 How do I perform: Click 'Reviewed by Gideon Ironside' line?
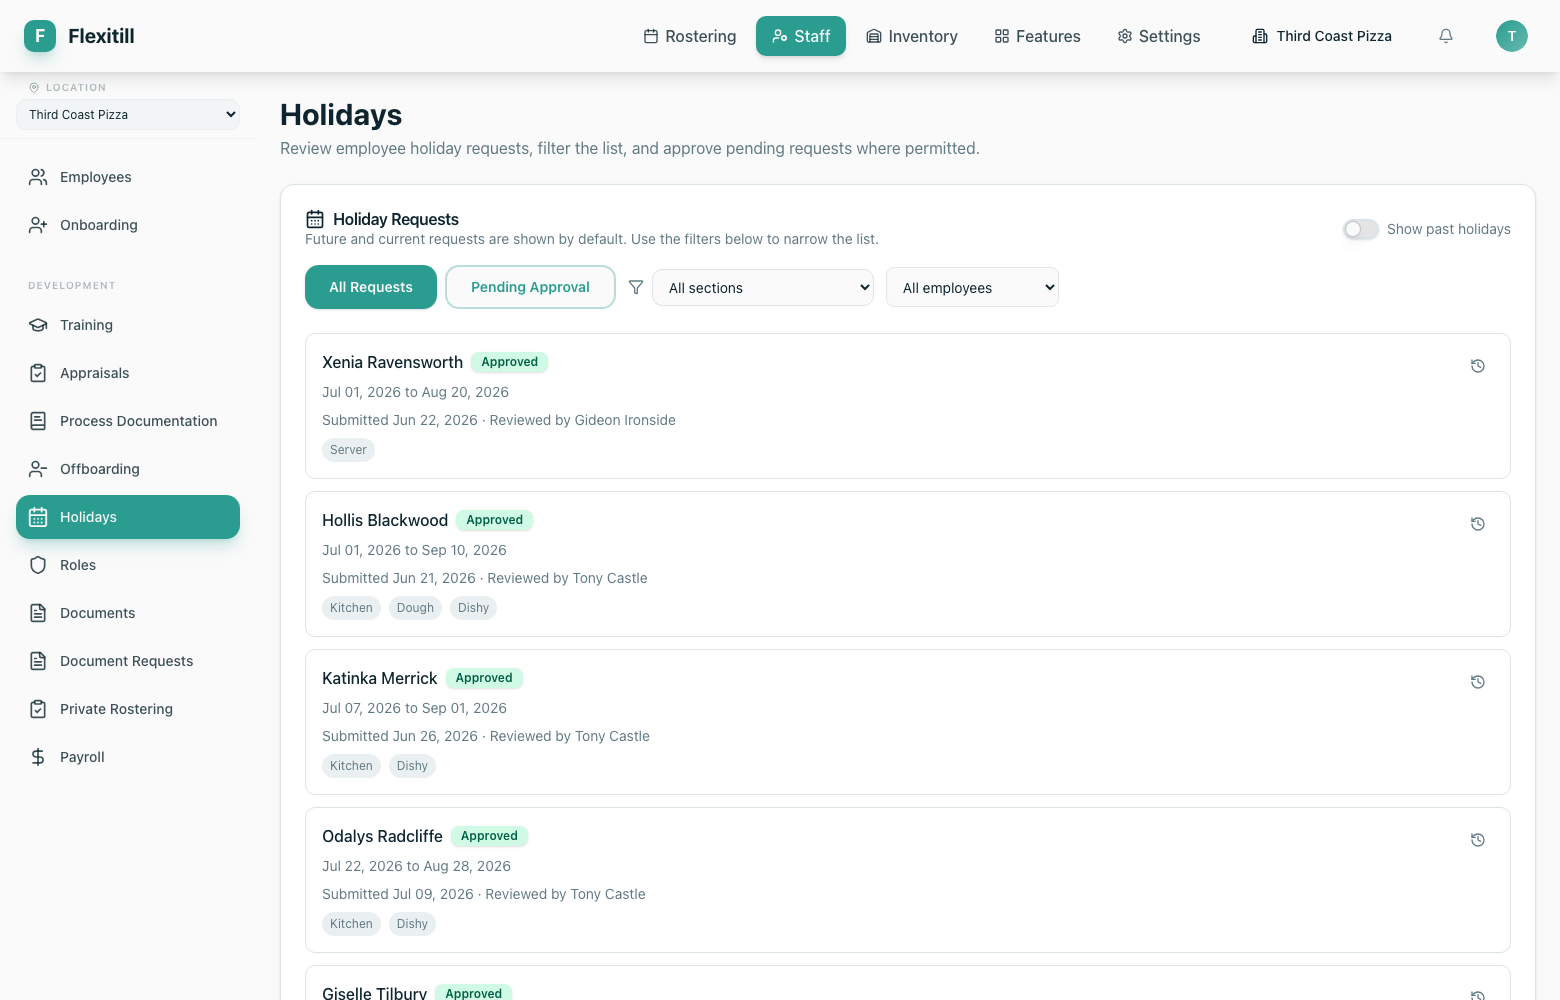pyautogui.click(x=583, y=420)
